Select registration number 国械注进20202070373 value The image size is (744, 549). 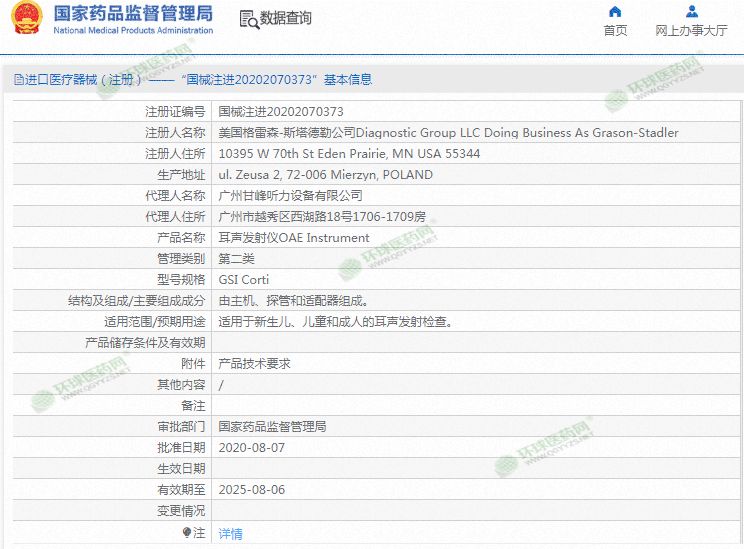[281, 112]
